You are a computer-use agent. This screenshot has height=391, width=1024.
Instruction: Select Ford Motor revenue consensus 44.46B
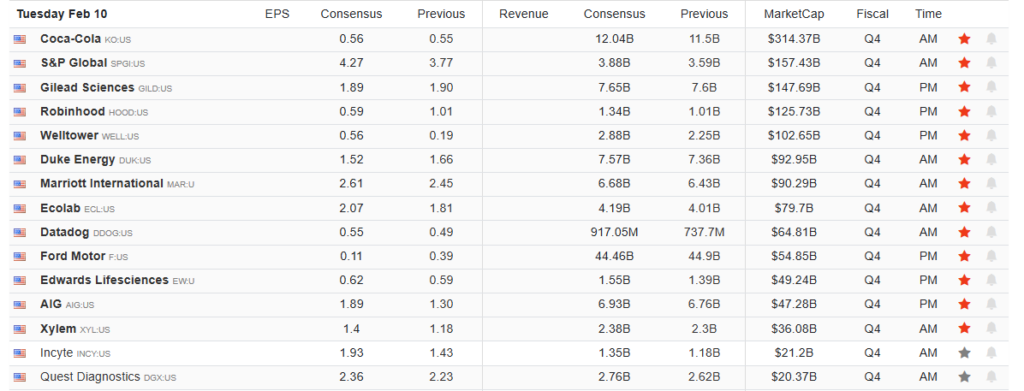(x=615, y=257)
